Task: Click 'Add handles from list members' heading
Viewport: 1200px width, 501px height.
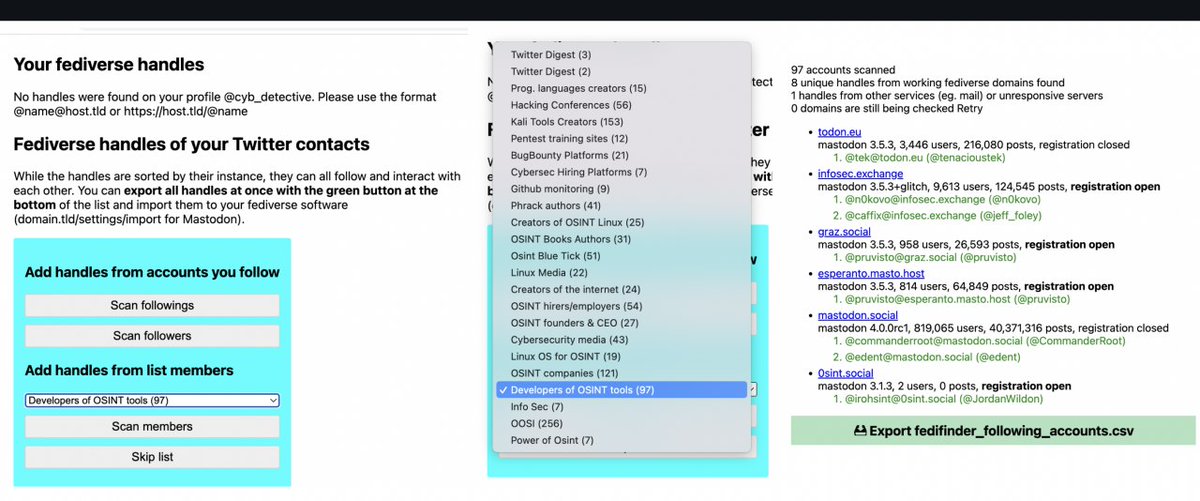Action: coord(129,371)
